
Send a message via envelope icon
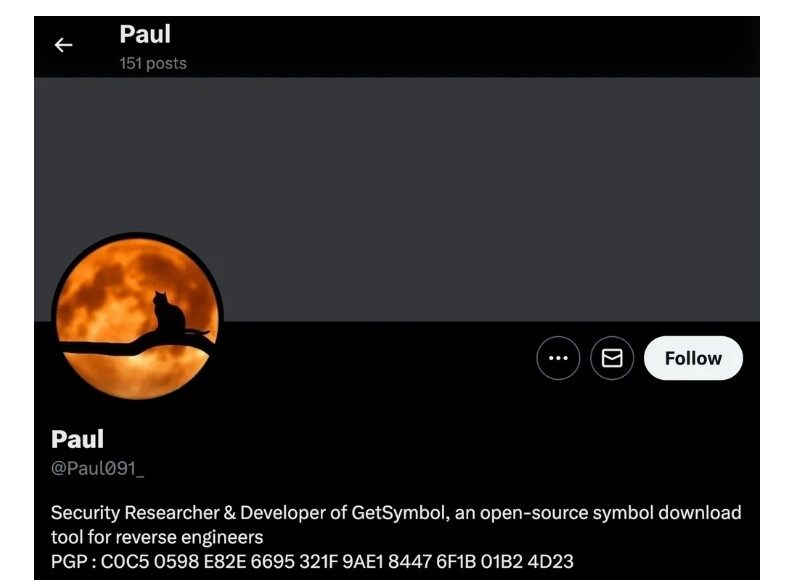612,358
